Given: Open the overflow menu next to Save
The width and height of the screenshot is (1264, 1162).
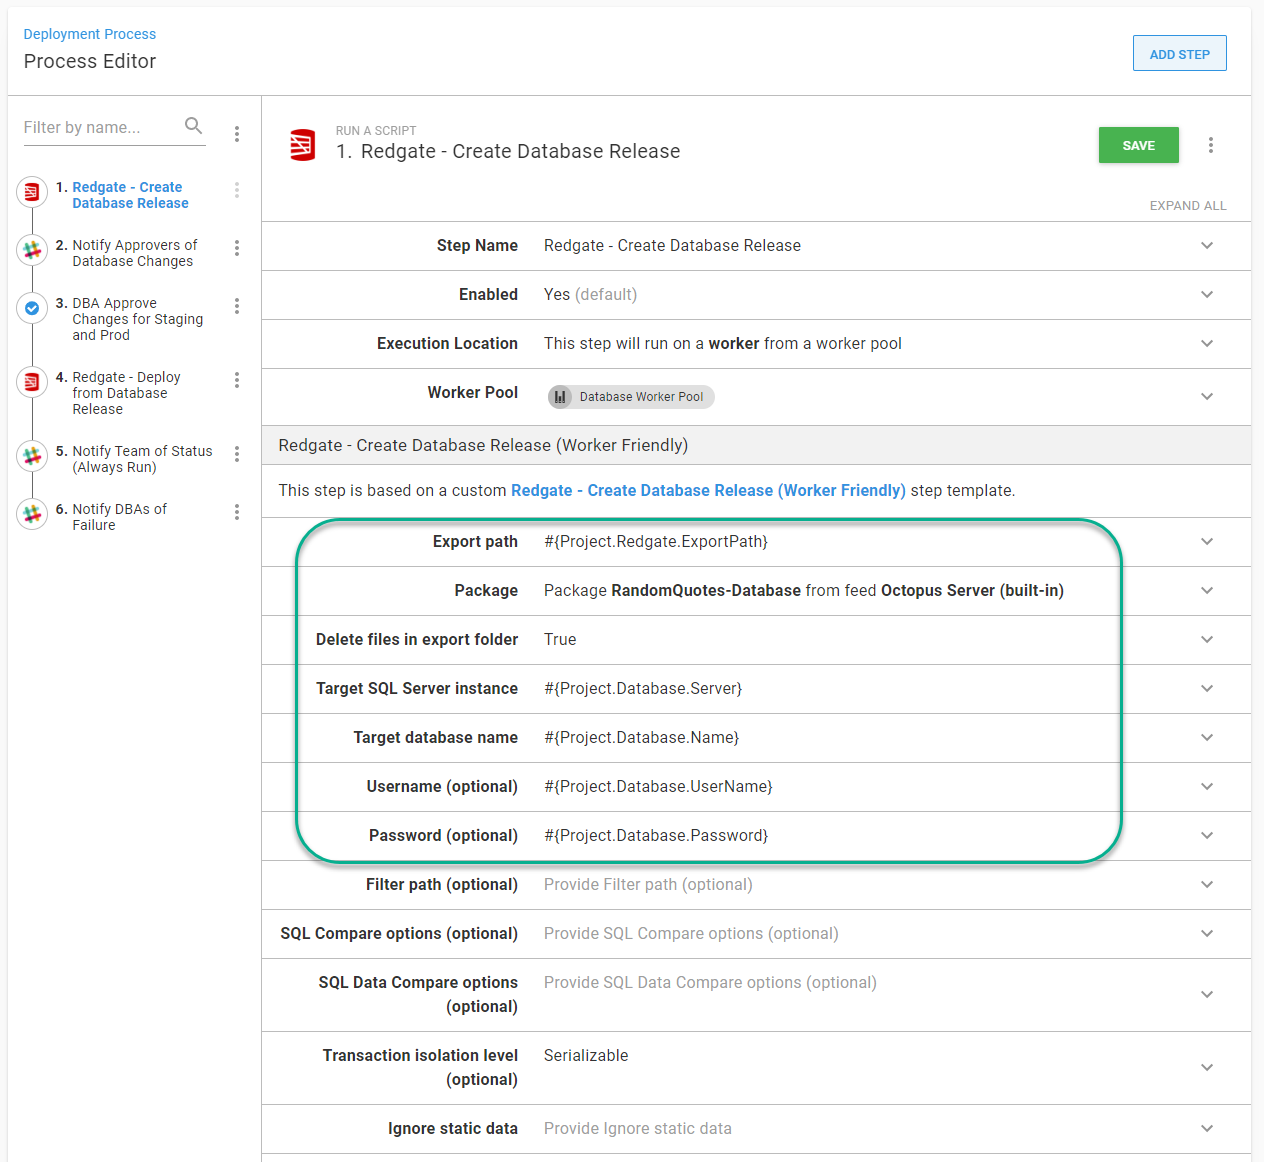Looking at the screenshot, I should pos(1211,145).
